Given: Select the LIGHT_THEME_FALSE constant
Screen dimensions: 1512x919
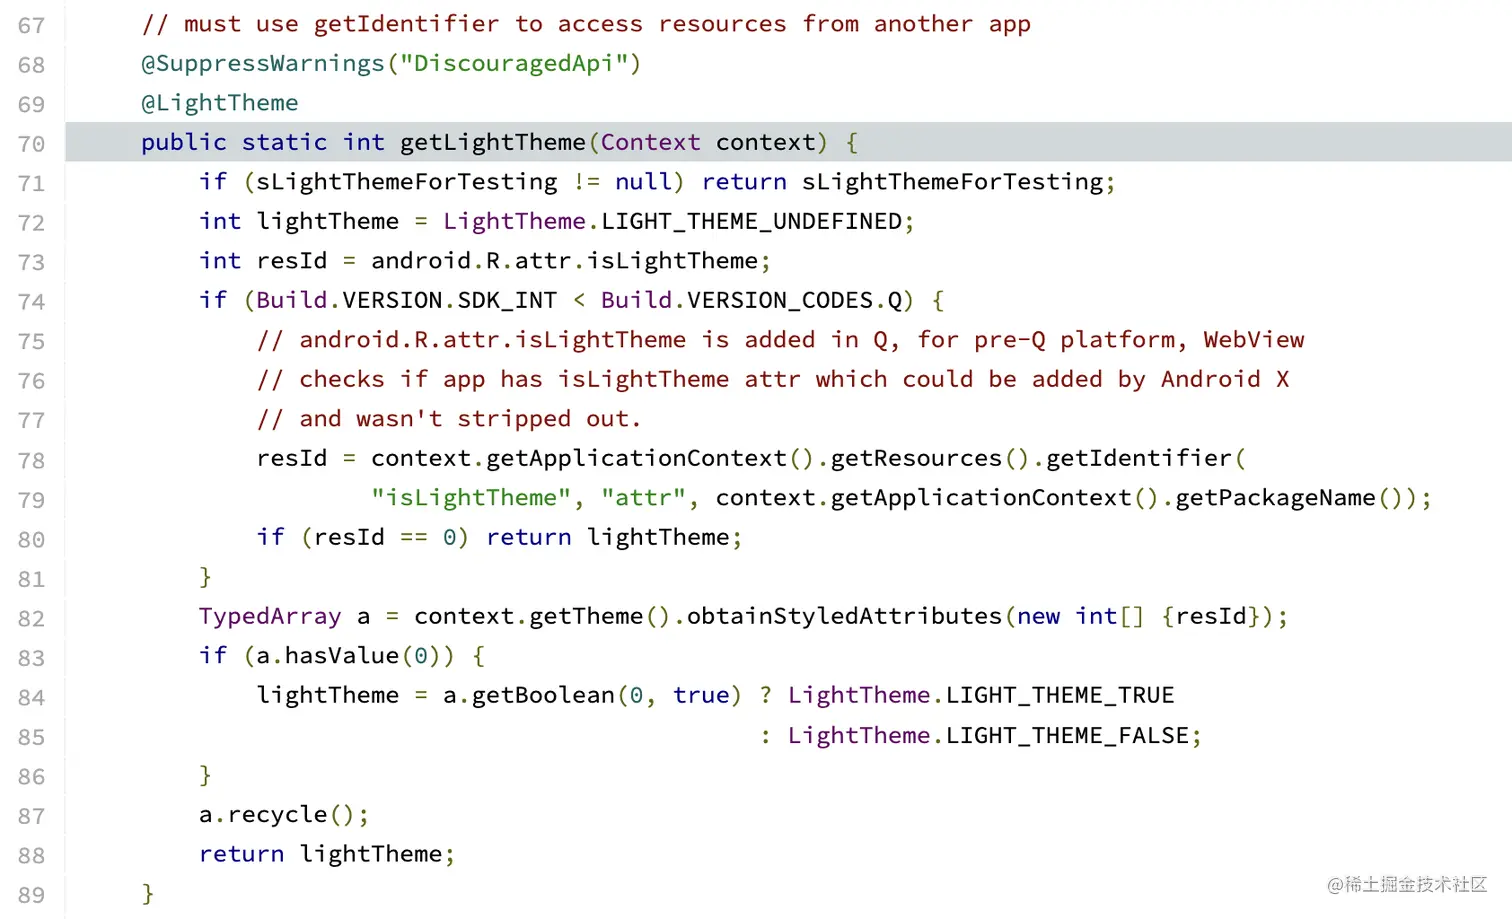Looking at the screenshot, I should click(x=1067, y=736).
